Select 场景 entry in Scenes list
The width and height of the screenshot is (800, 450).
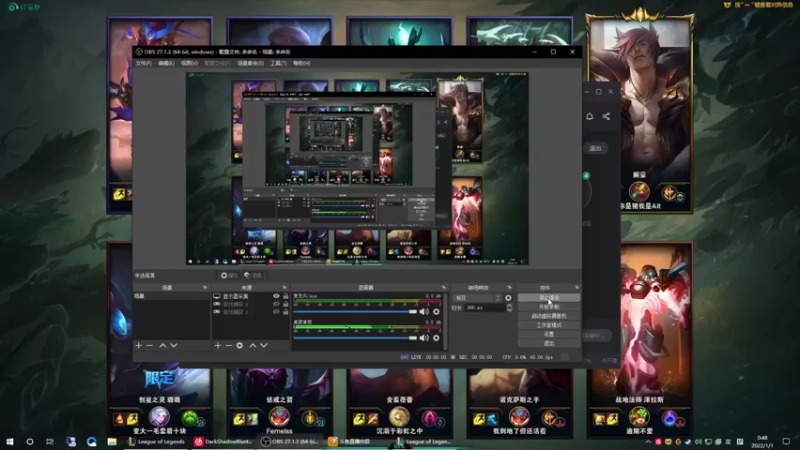(x=171, y=296)
